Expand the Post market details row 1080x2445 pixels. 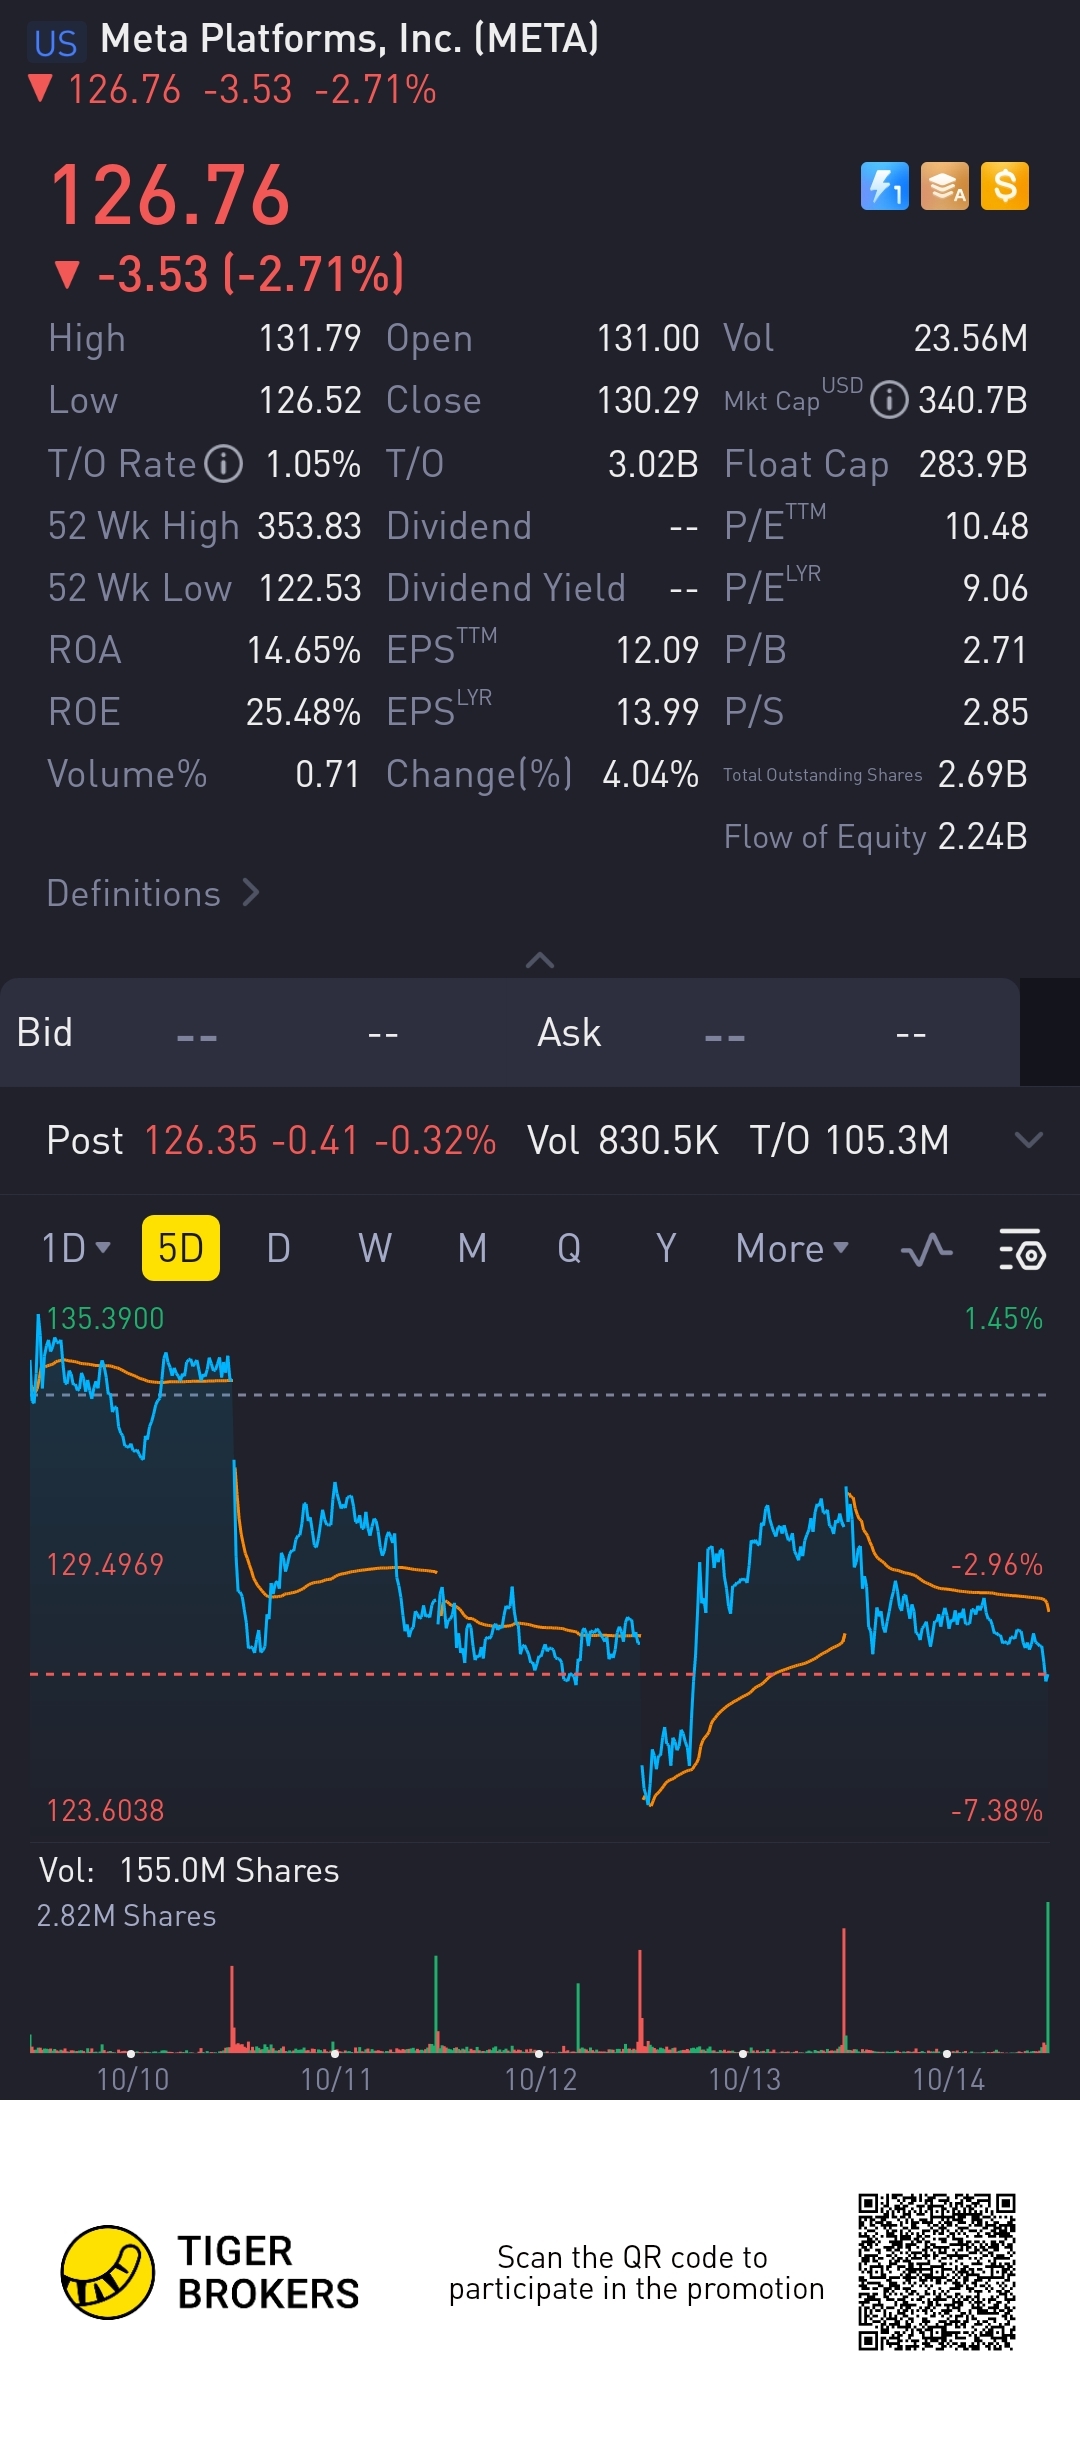point(1028,1140)
